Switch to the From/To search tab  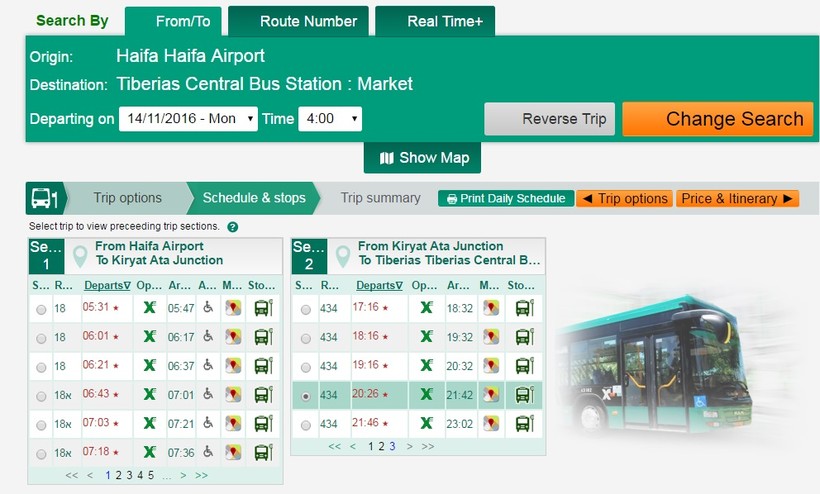coord(173,21)
